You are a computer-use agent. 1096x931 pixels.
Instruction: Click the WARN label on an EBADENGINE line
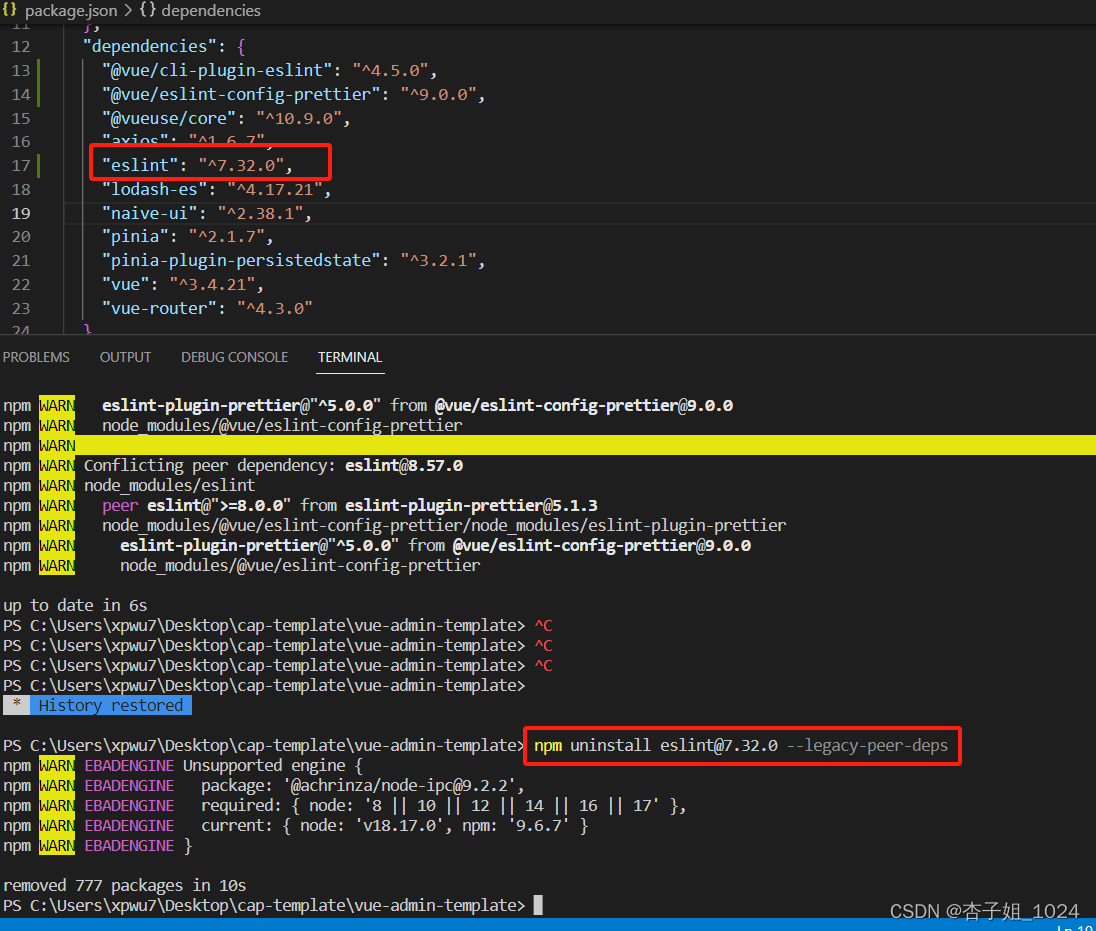click(57, 765)
